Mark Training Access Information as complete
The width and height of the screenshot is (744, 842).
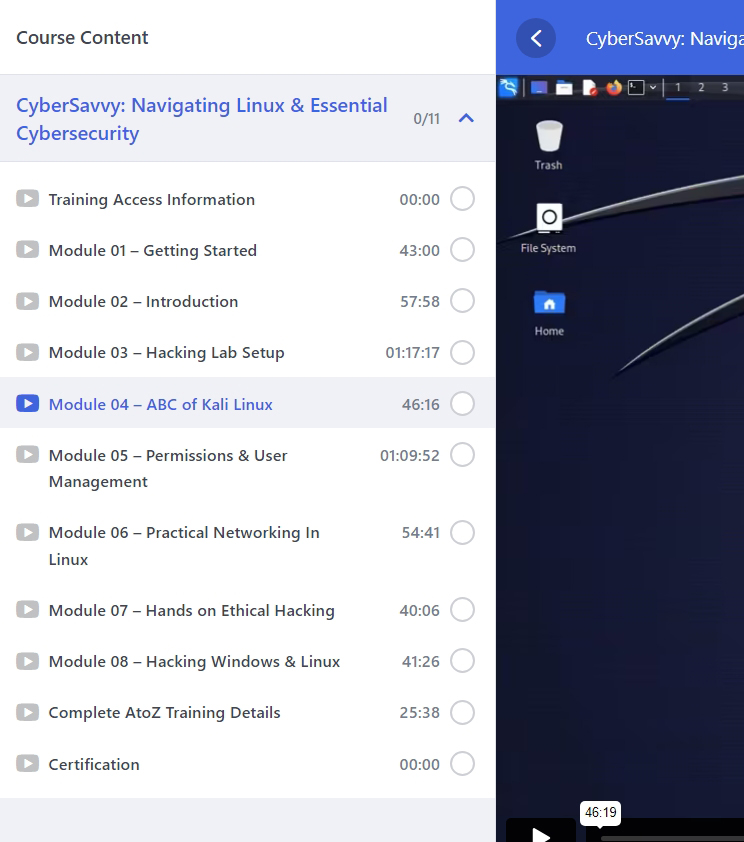[462, 199]
